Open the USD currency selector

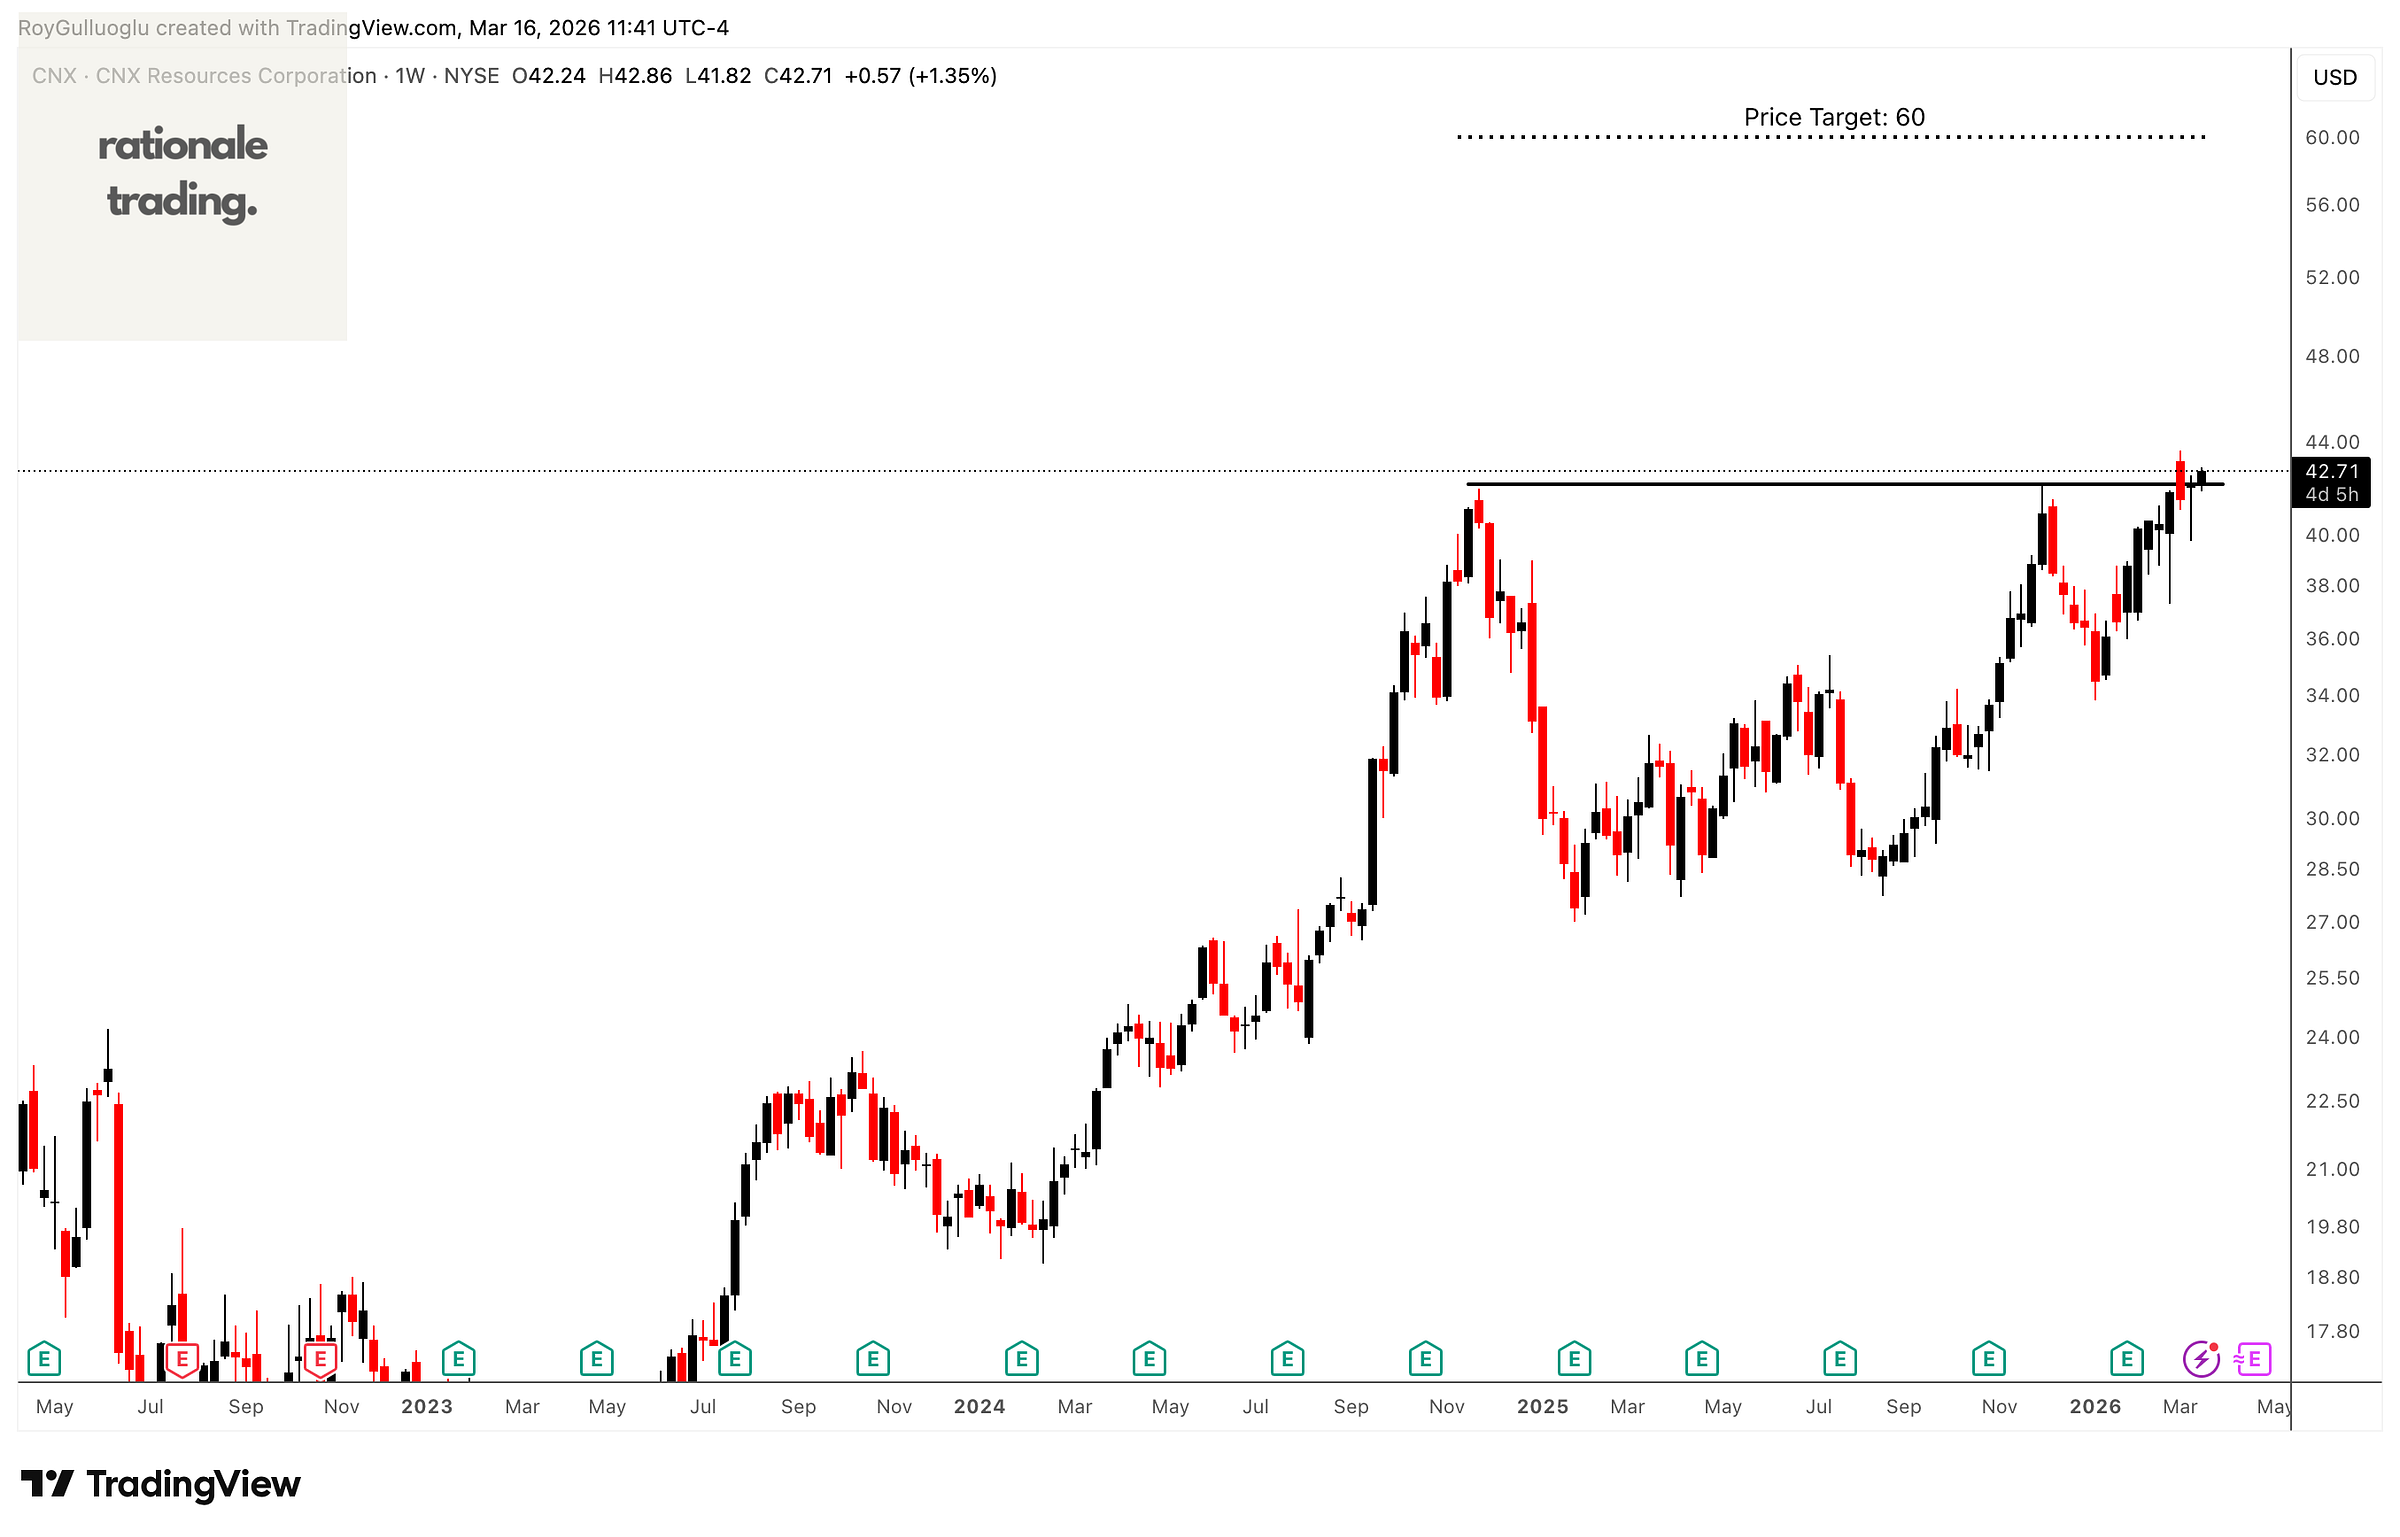click(2334, 77)
